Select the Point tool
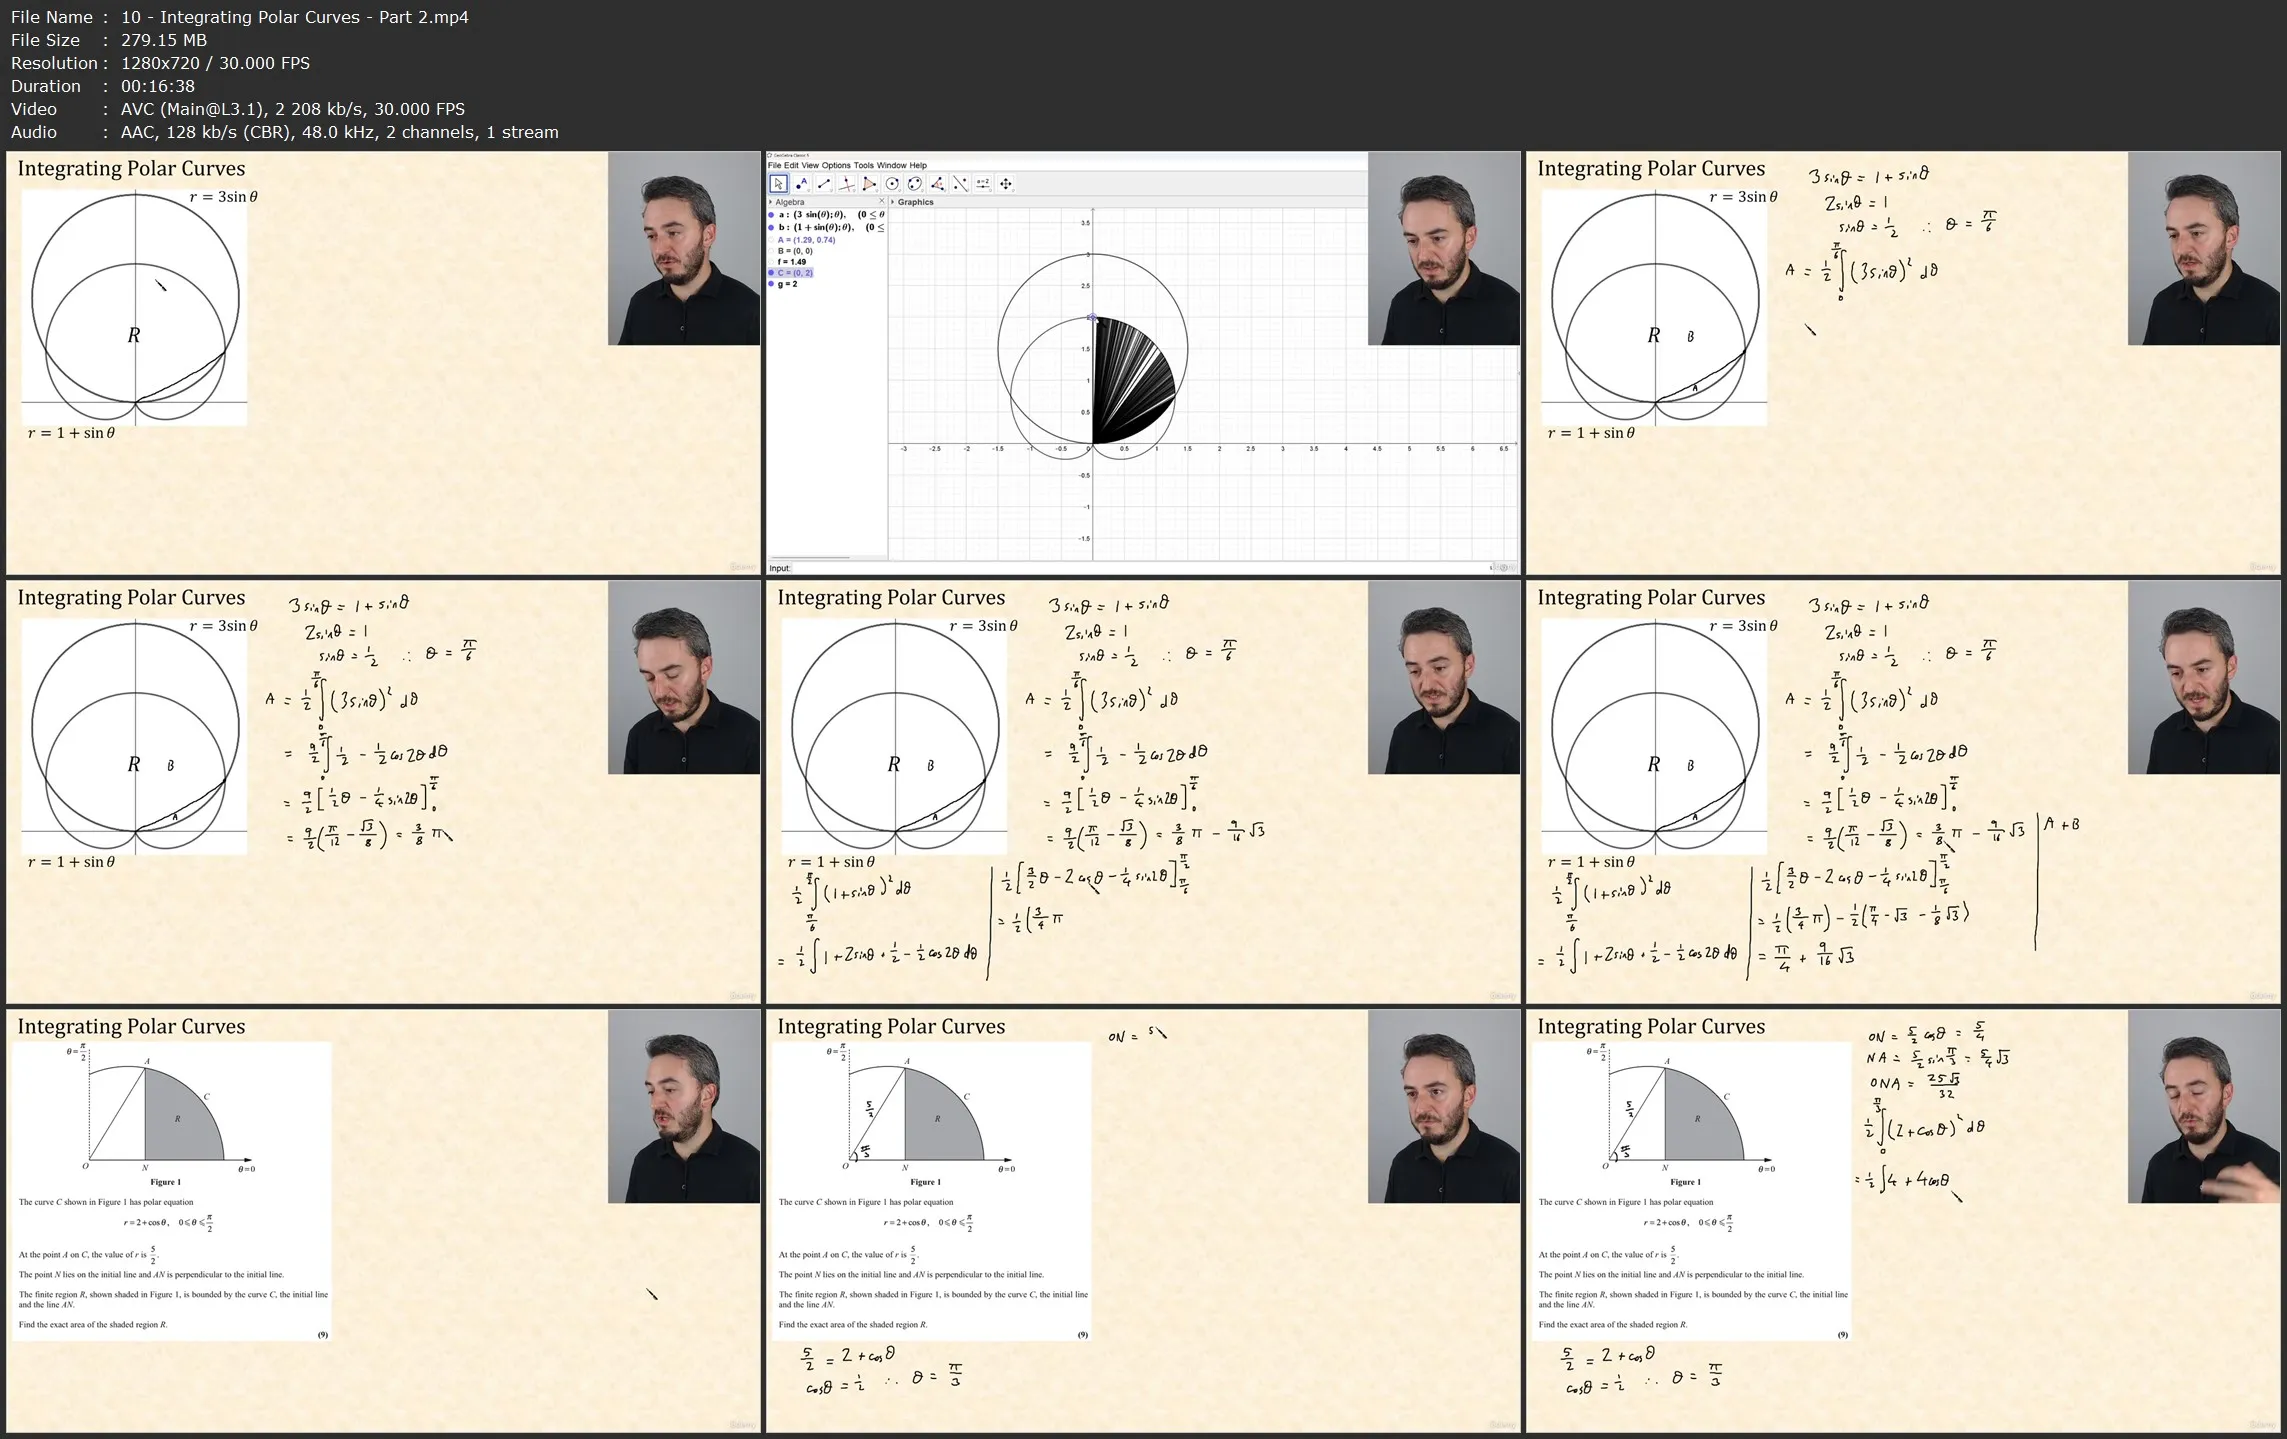 [801, 184]
